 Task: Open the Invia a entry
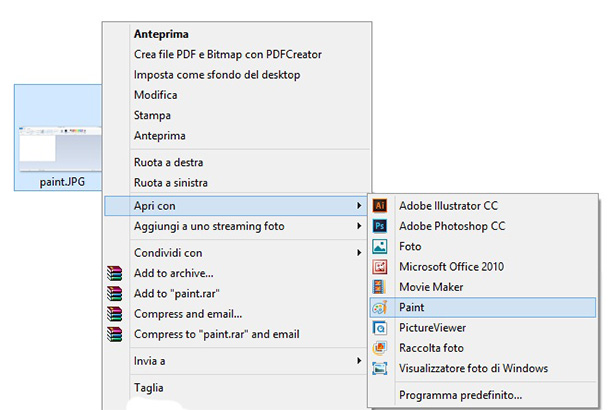pyautogui.click(x=149, y=361)
